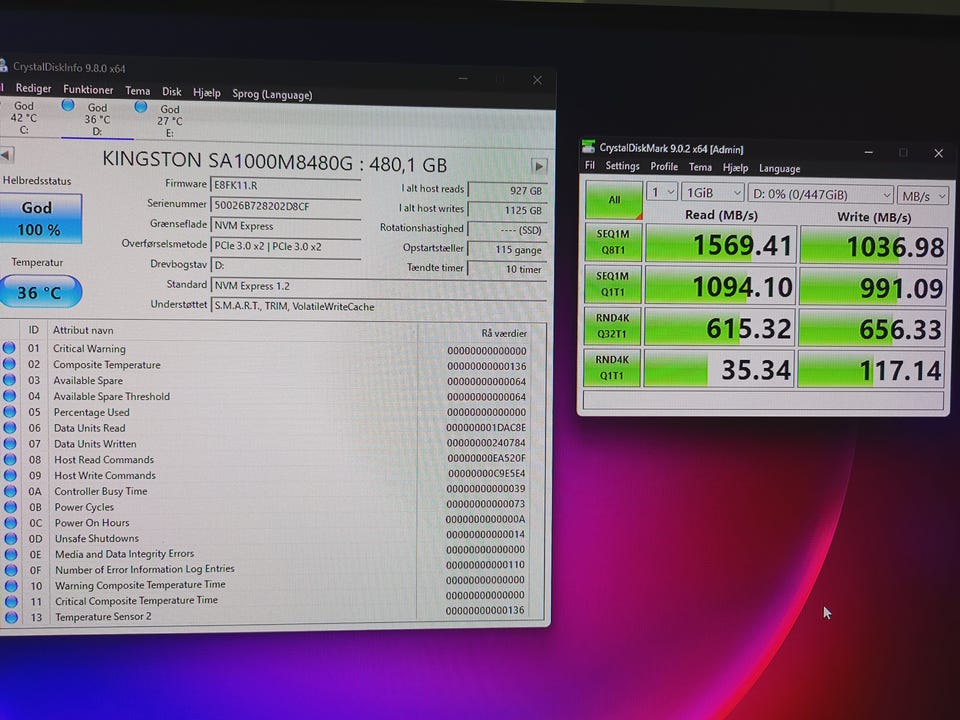Open Profile menu in CrystalDiskMark
960x720 pixels.
pos(664,167)
